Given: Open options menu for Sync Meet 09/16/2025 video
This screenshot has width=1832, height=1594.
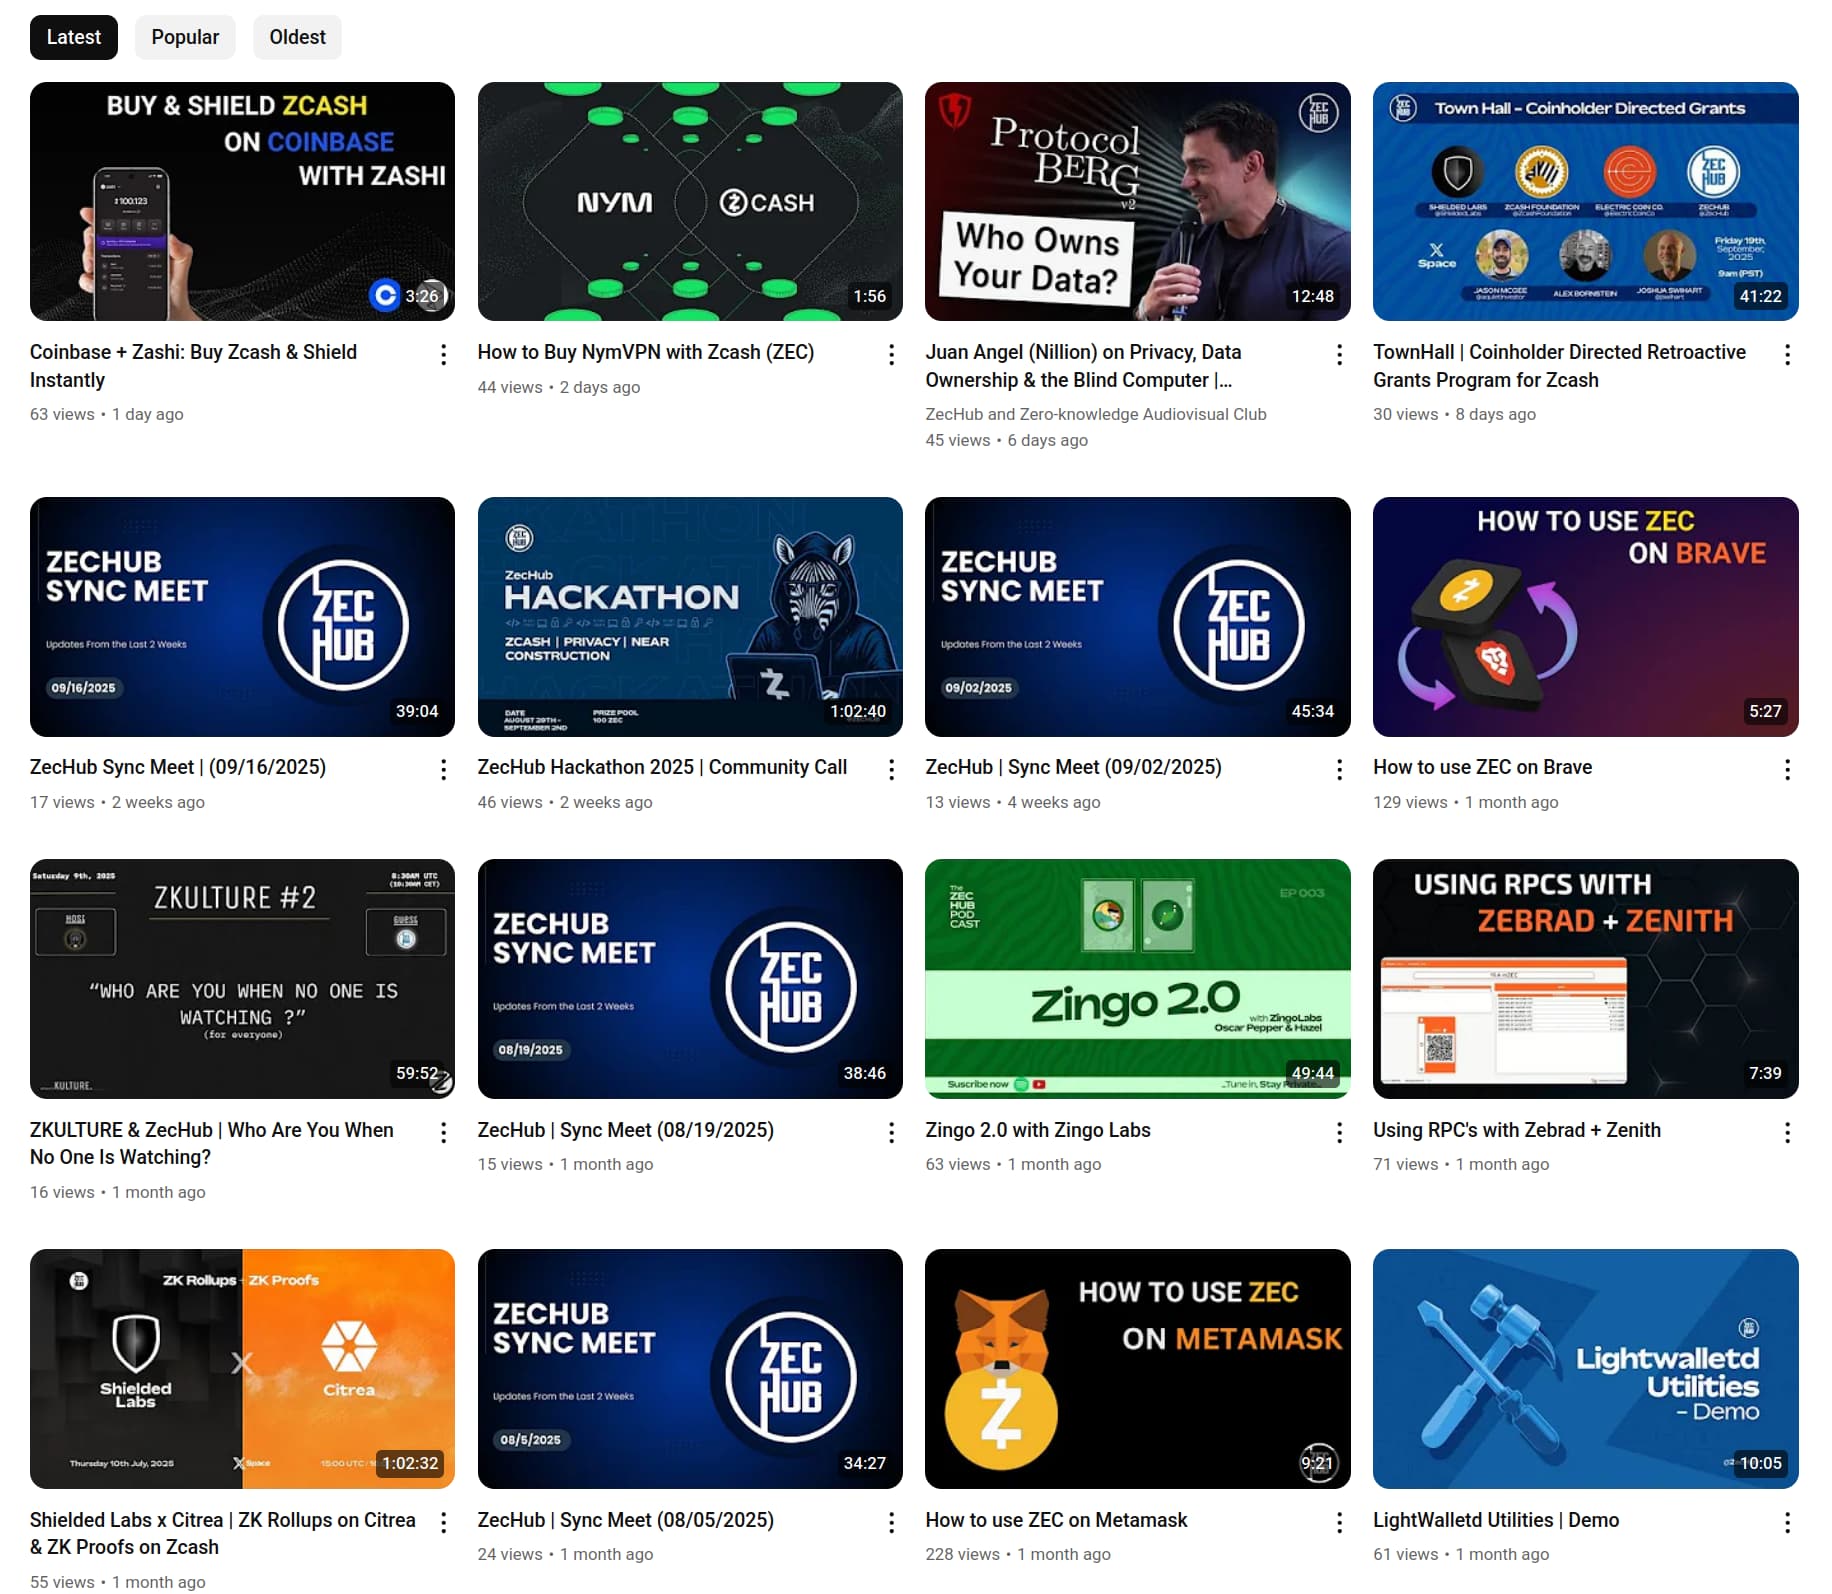Looking at the screenshot, I should coord(443,769).
